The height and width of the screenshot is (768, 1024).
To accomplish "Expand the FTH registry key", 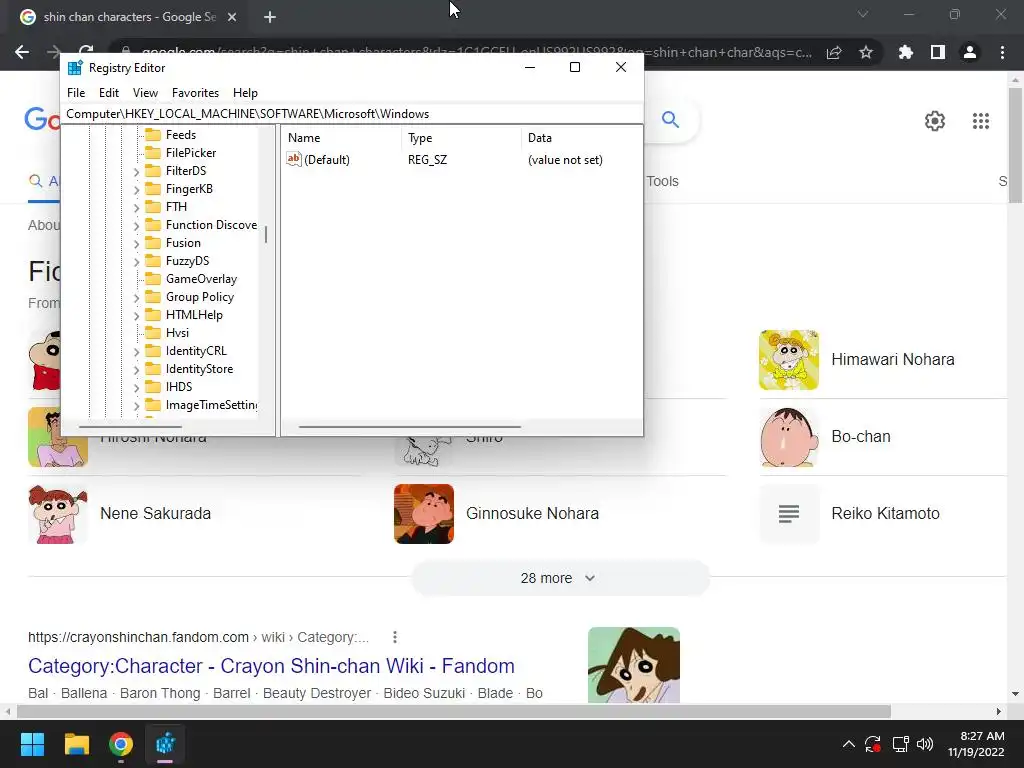I will point(136,207).
